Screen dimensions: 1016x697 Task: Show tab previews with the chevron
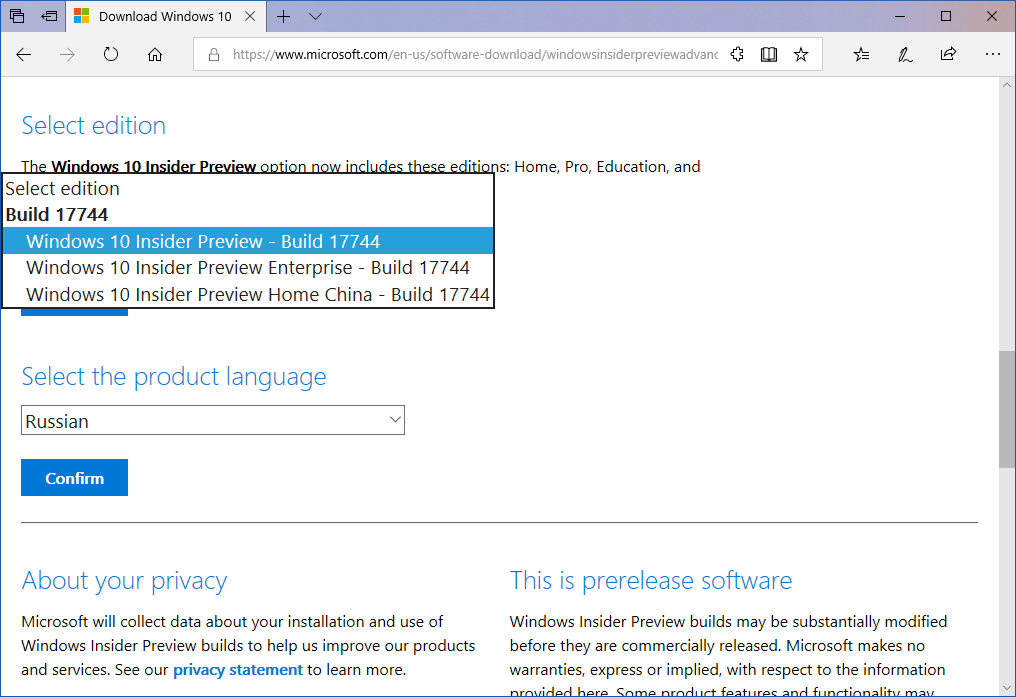pyautogui.click(x=315, y=17)
